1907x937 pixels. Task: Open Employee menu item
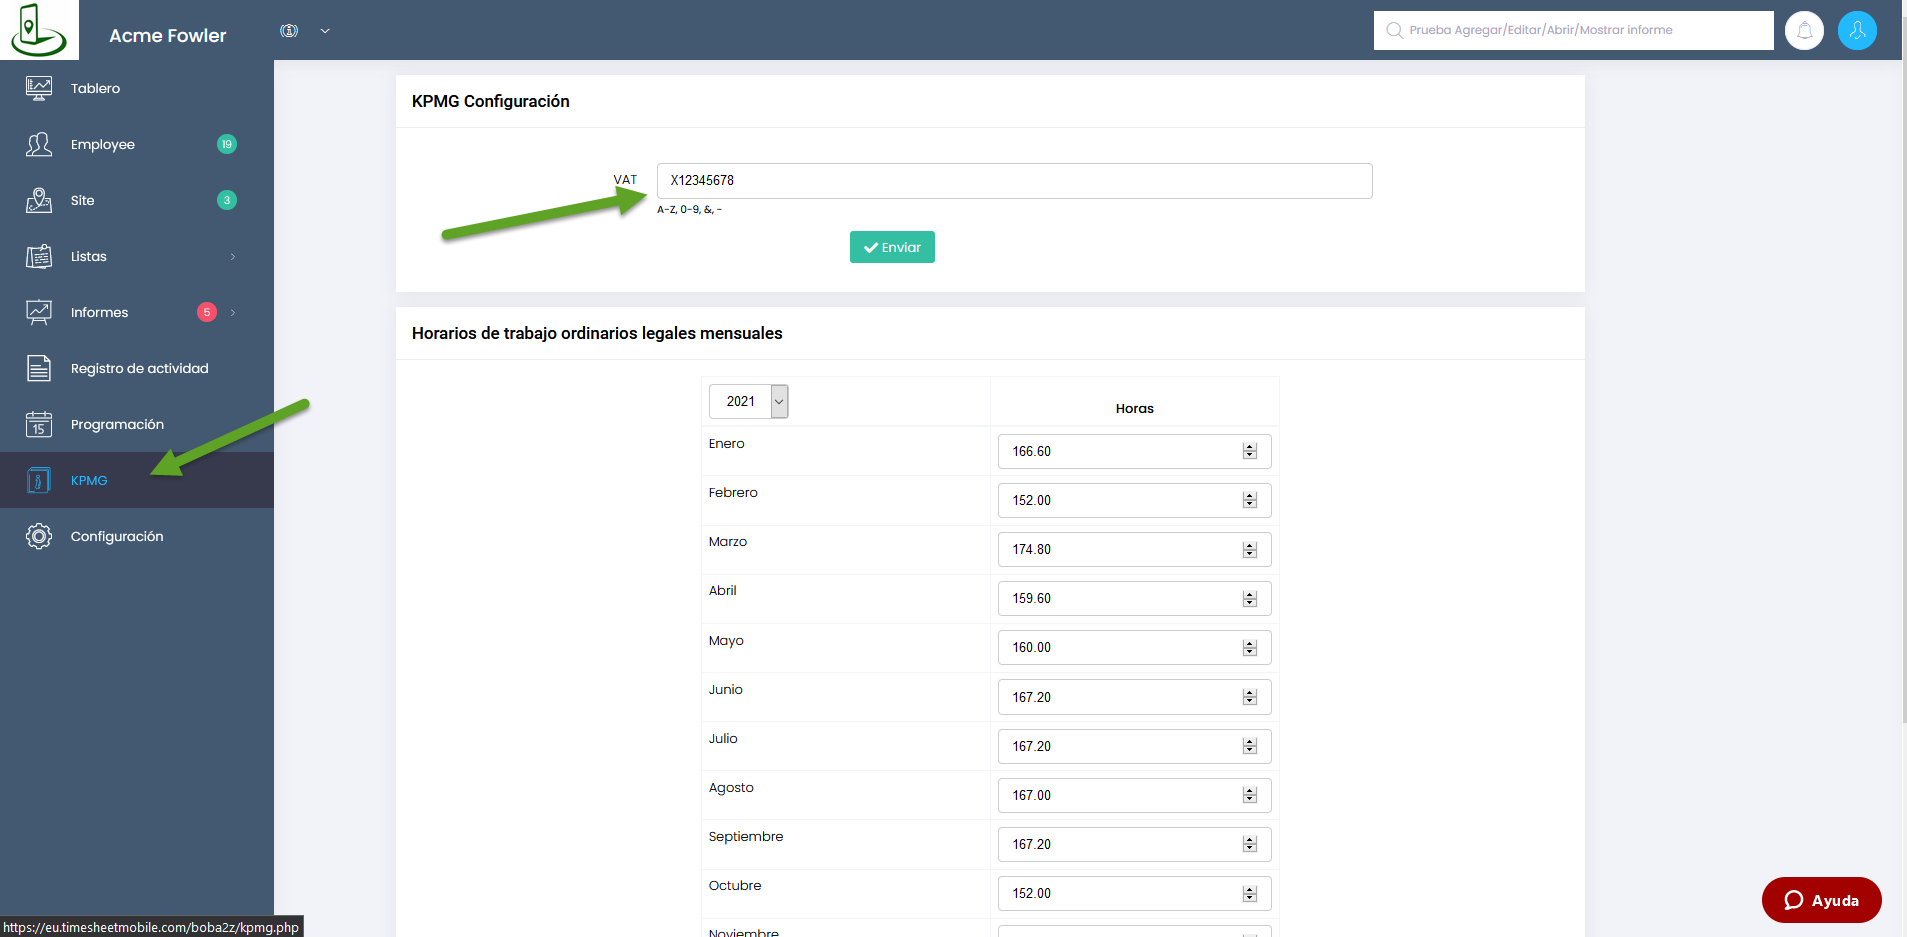pyautogui.click(x=137, y=144)
